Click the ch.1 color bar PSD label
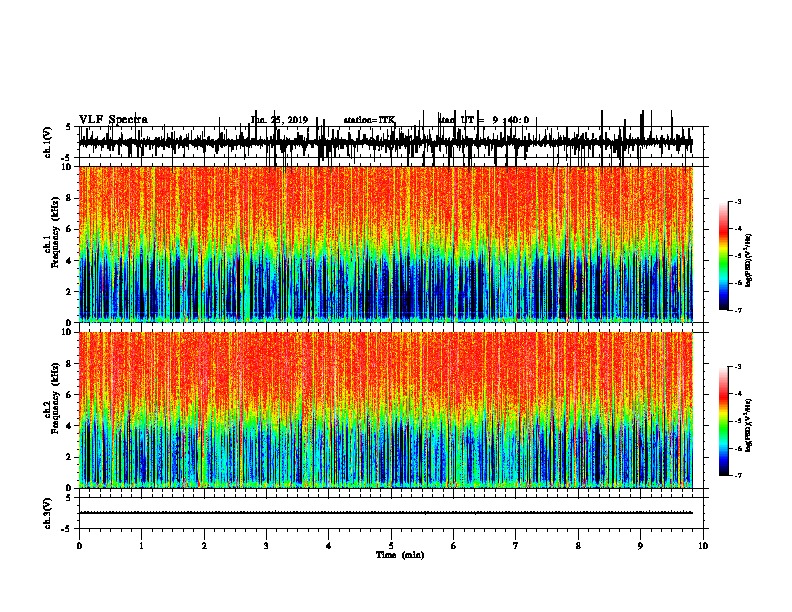The image size is (792, 612). click(748, 260)
